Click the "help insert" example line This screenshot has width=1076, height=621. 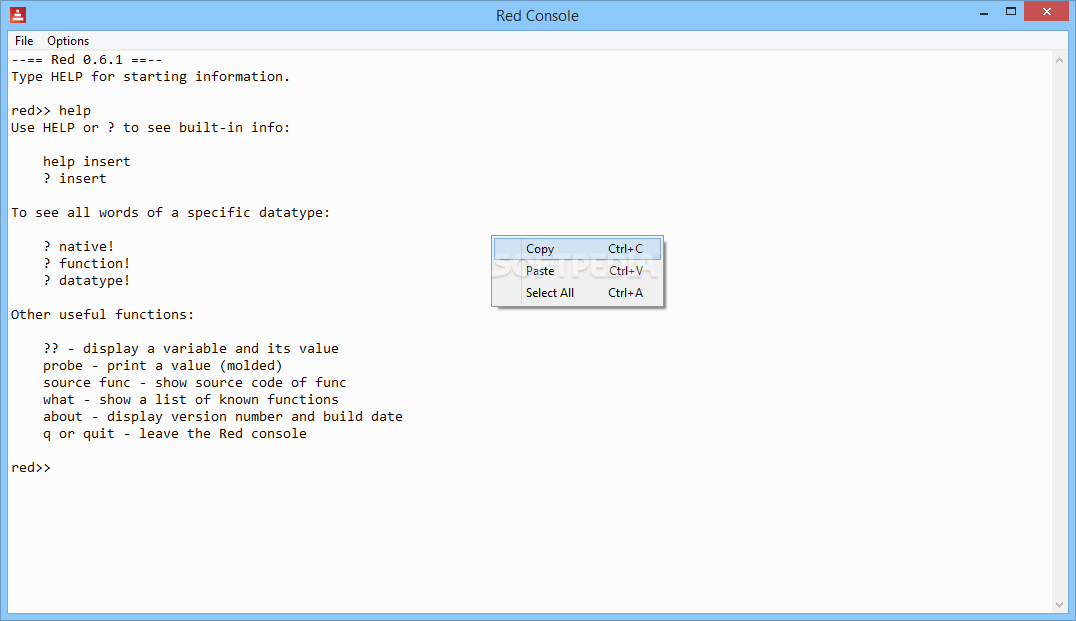(x=86, y=161)
